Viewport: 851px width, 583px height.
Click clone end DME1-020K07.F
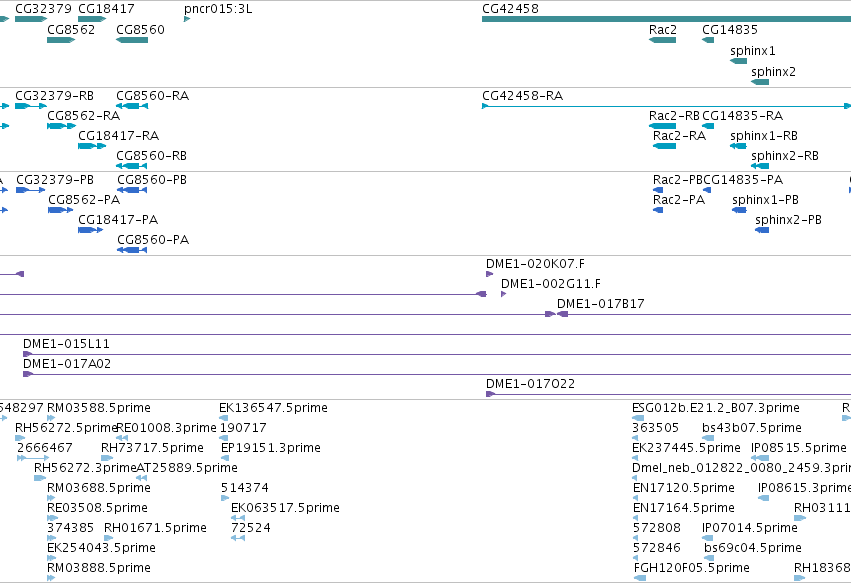(x=490, y=274)
